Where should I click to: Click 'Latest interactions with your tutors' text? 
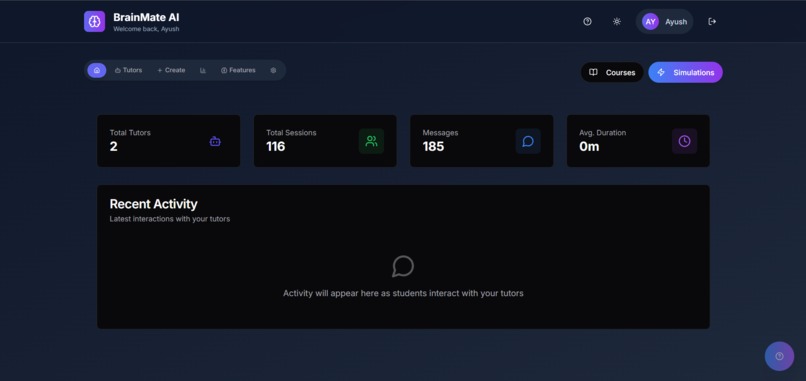click(170, 219)
